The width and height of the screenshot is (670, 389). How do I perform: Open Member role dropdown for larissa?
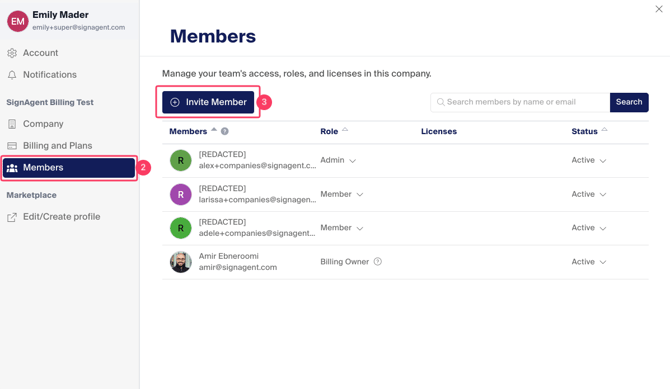[342, 194]
